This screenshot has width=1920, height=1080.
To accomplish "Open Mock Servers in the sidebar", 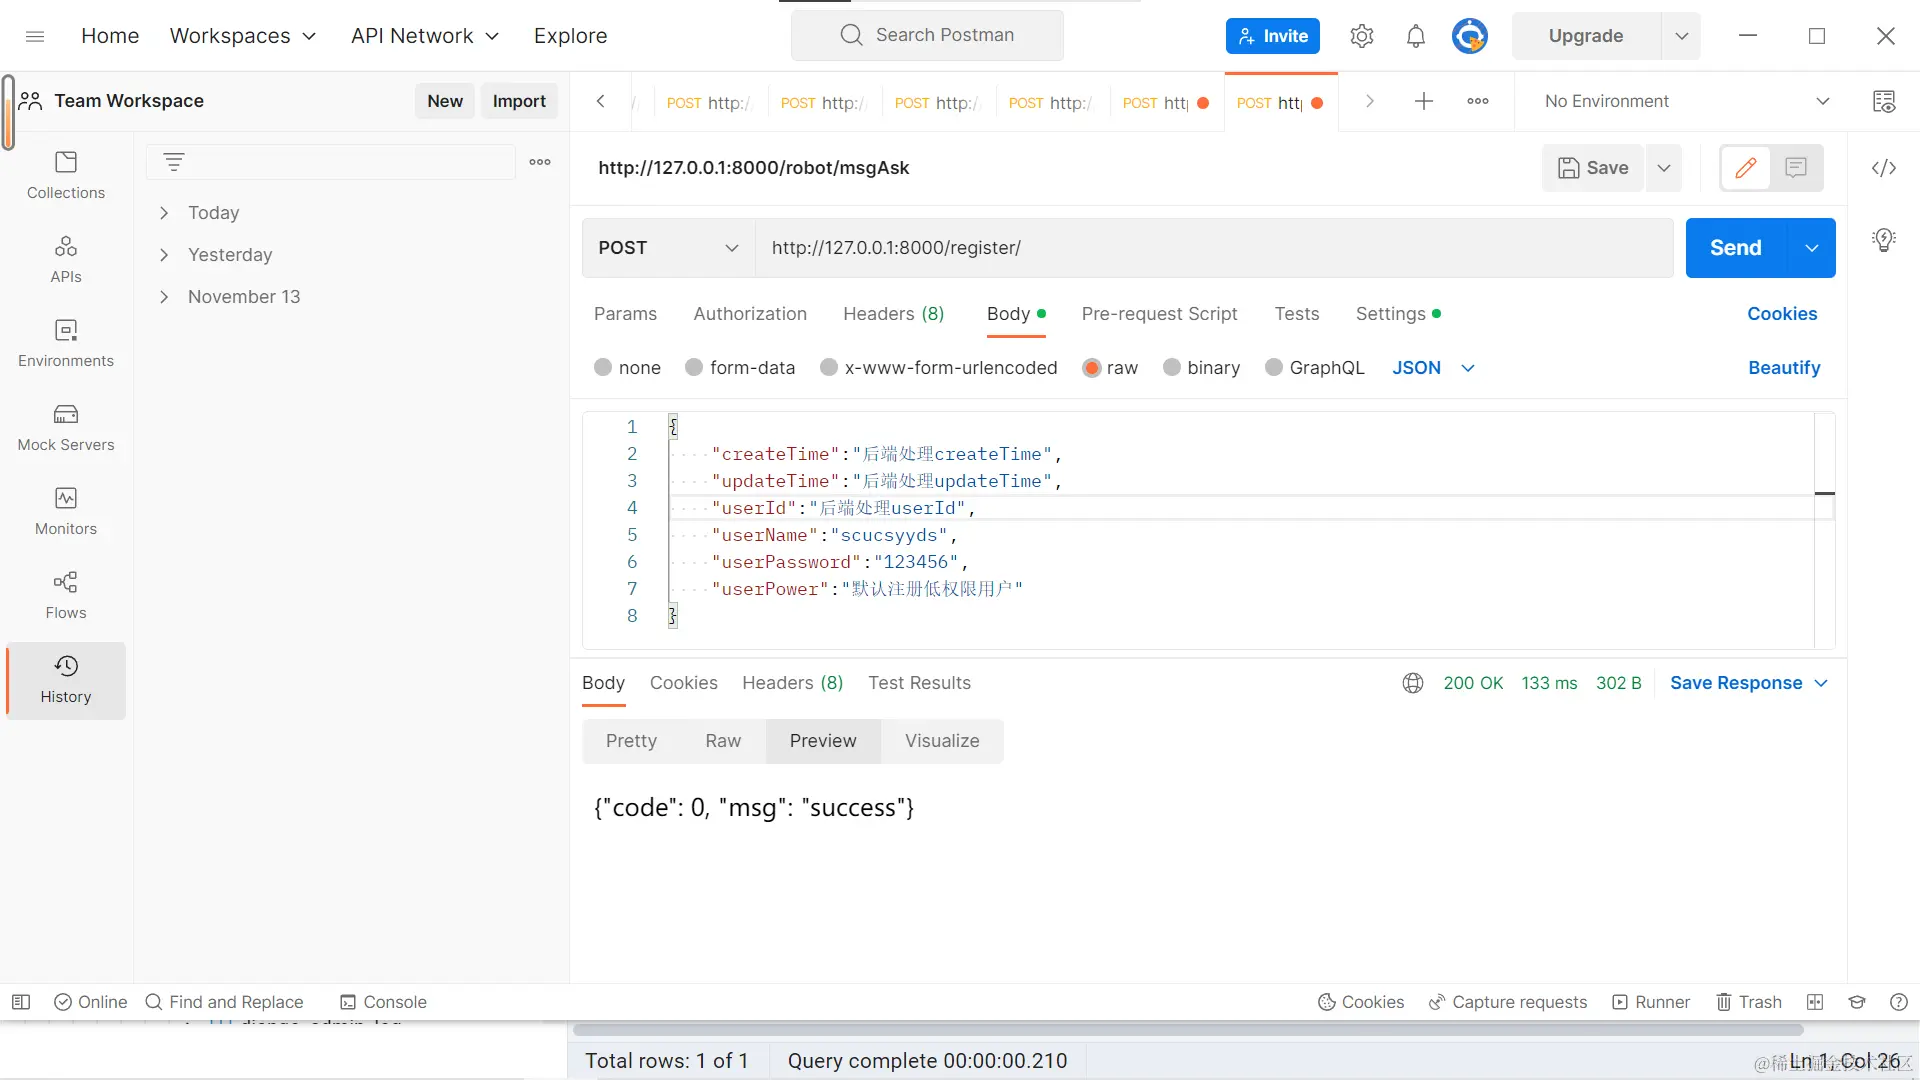I will [x=66, y=427].
